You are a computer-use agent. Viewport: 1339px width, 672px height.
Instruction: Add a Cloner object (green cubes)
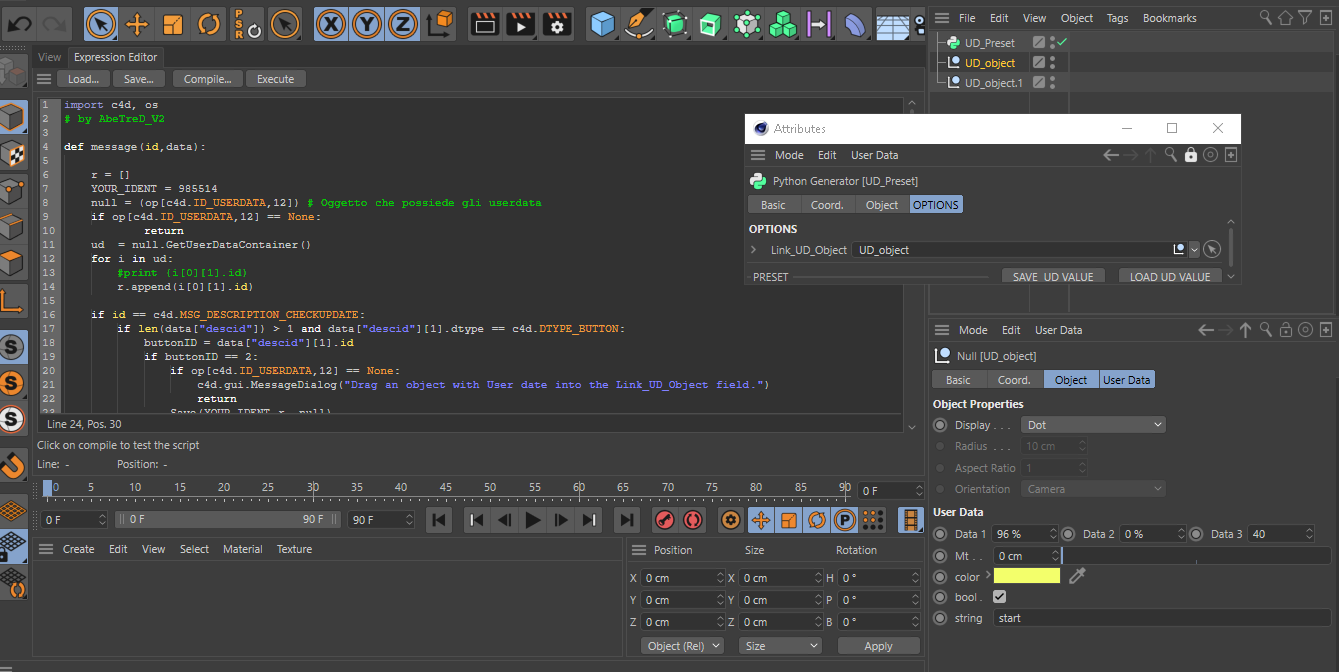[x=783, y=23]
